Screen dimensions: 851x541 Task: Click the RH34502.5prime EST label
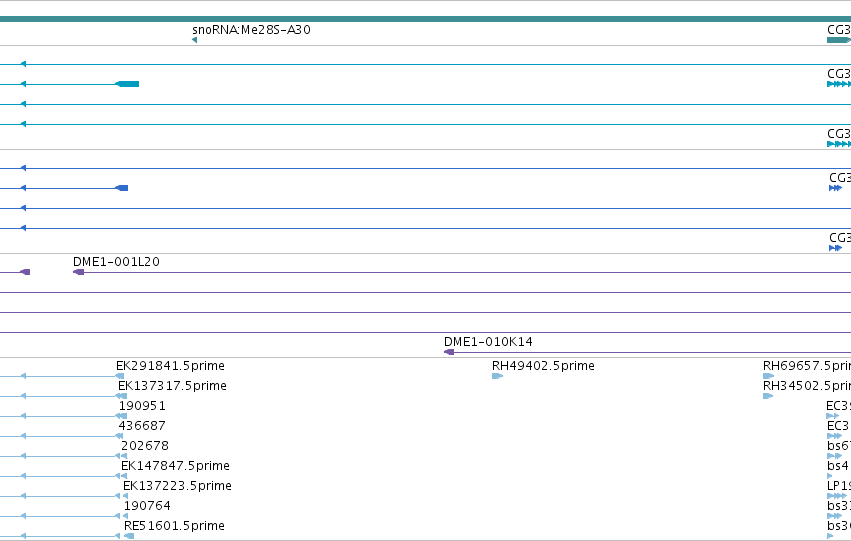click(807, 386)
